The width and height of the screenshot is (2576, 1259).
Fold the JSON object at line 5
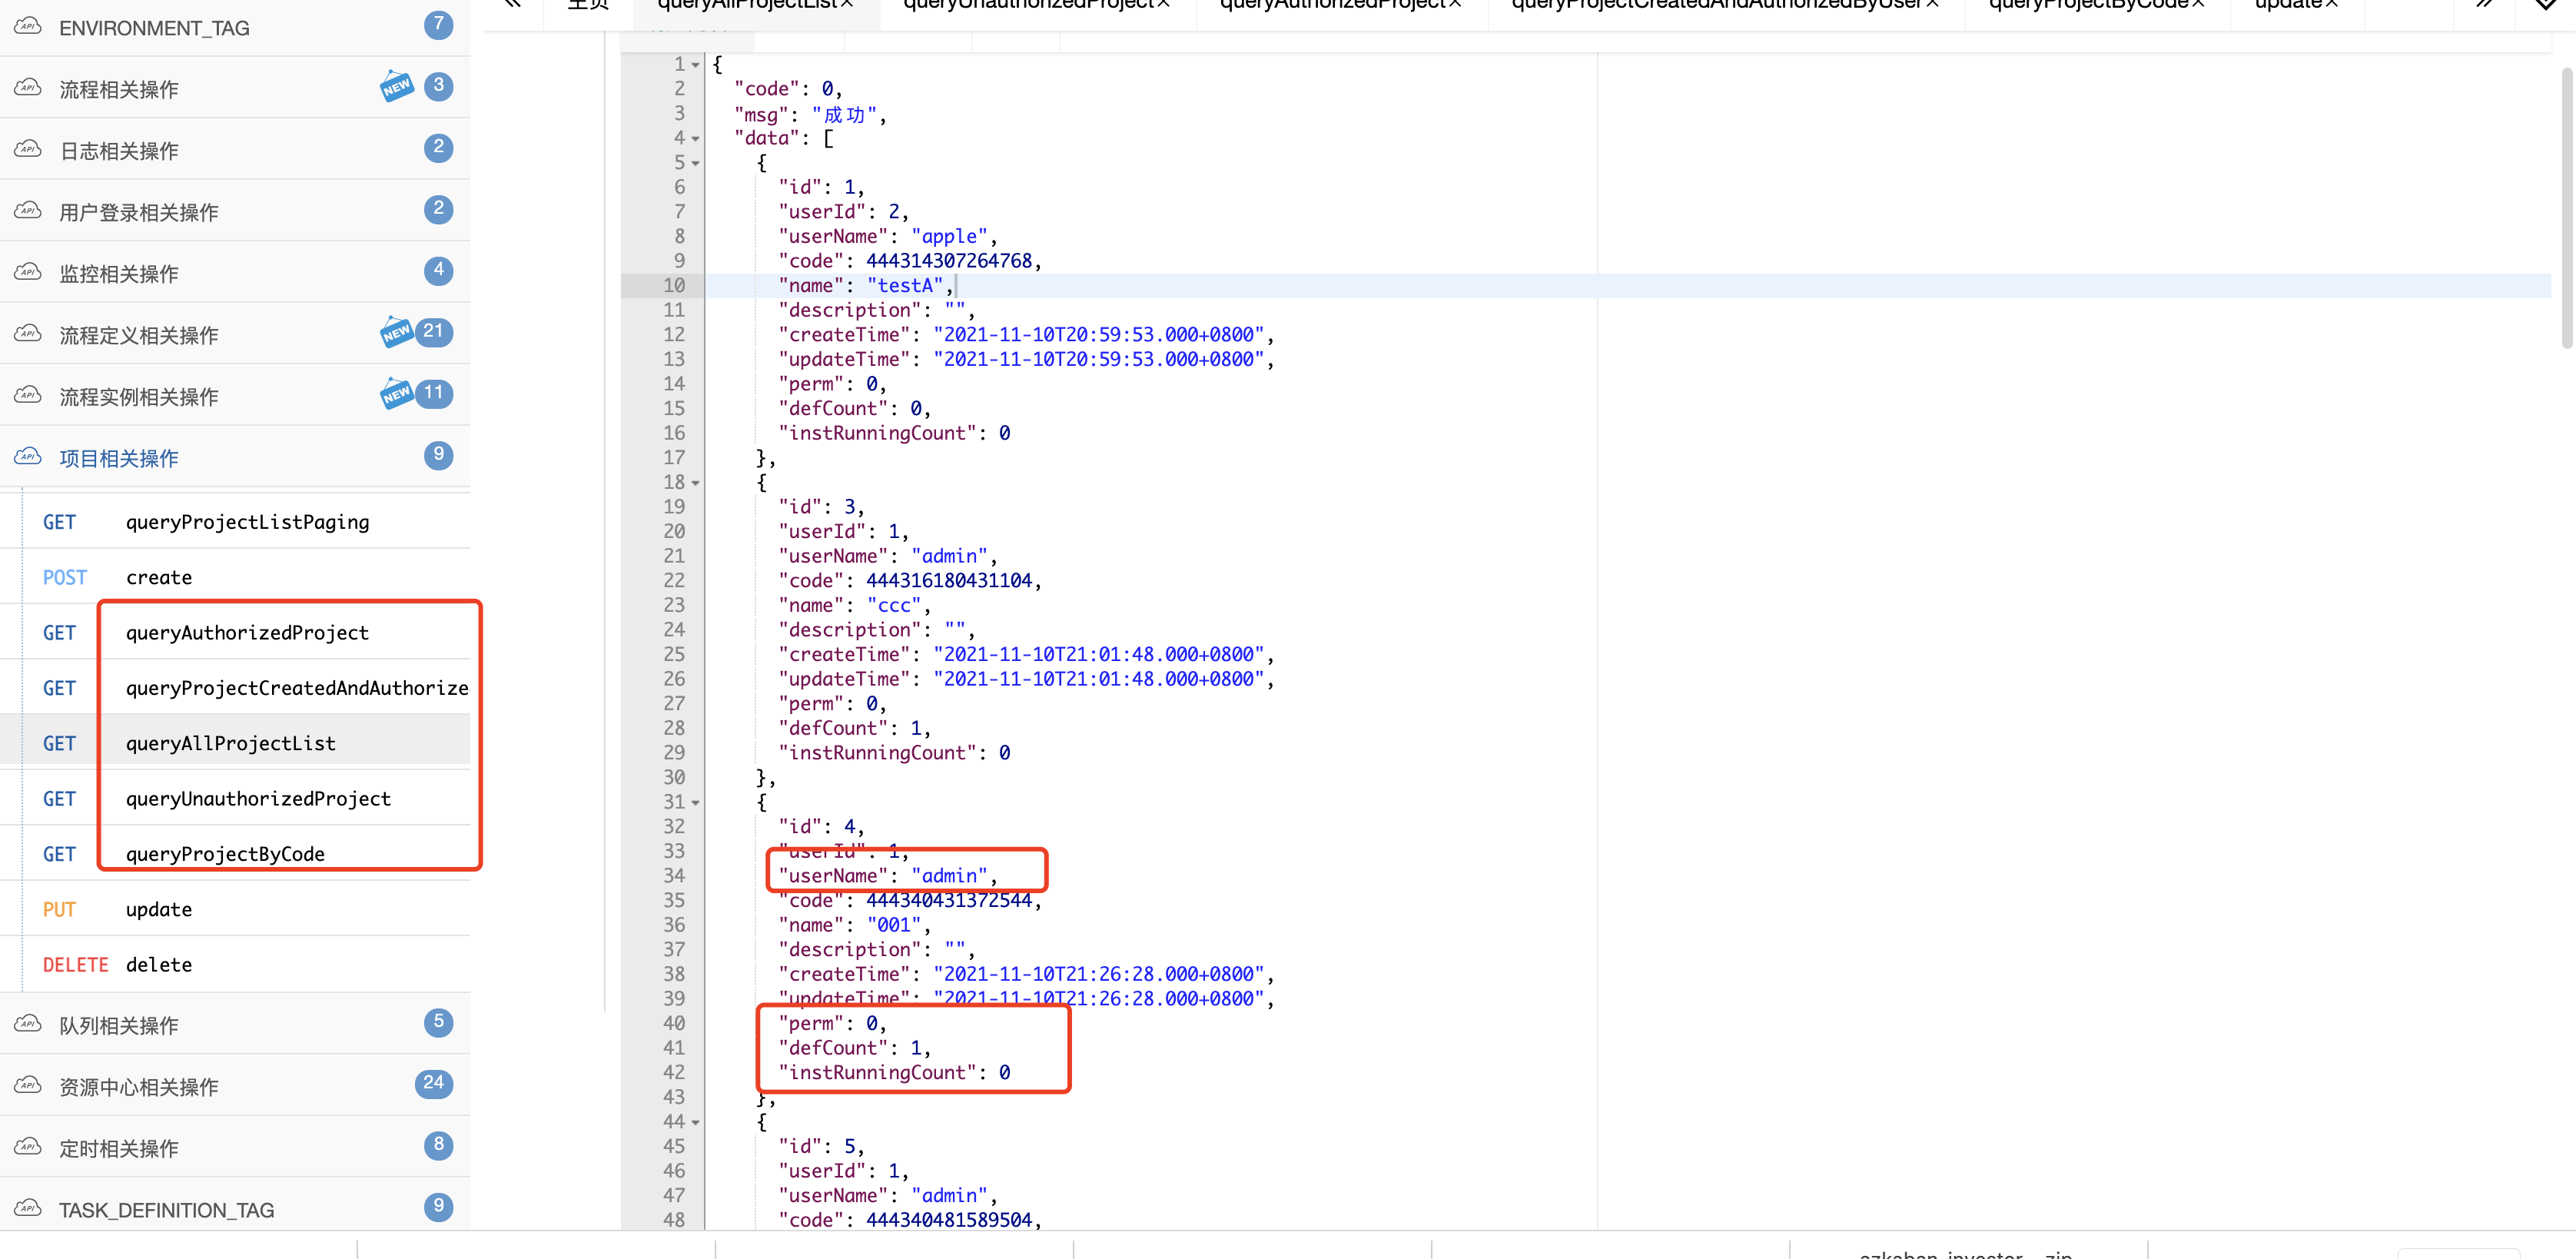(696, 163)
